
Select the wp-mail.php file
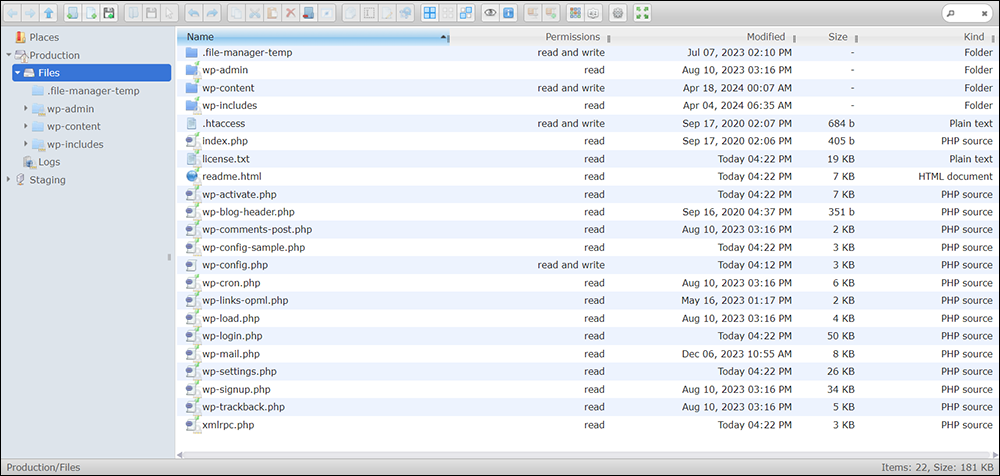pyautogui.click(x=588, y=353)
